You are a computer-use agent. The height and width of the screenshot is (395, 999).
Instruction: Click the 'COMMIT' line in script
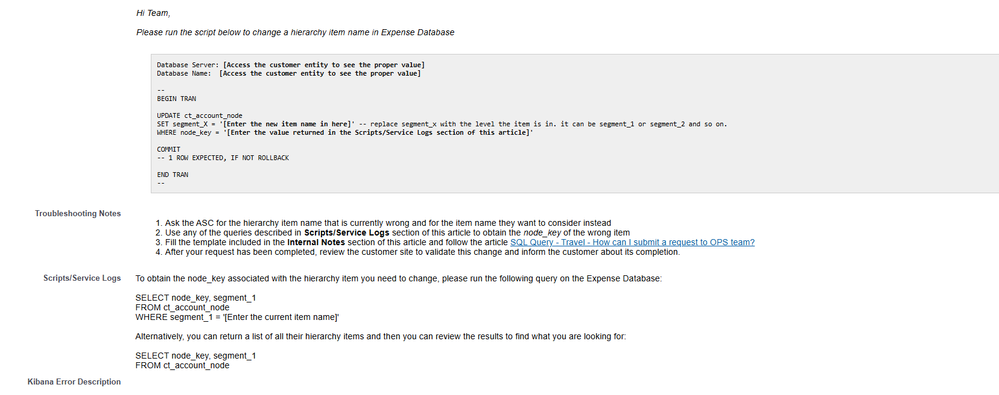pyautogui.click(x=169, y=149)
